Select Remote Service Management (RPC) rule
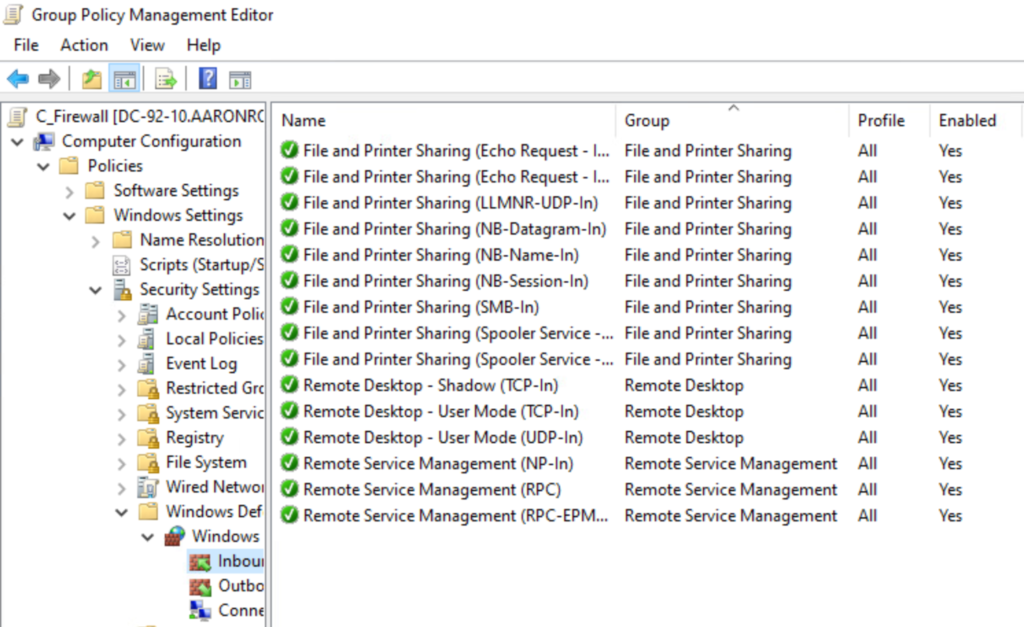 tap(431, 489)
